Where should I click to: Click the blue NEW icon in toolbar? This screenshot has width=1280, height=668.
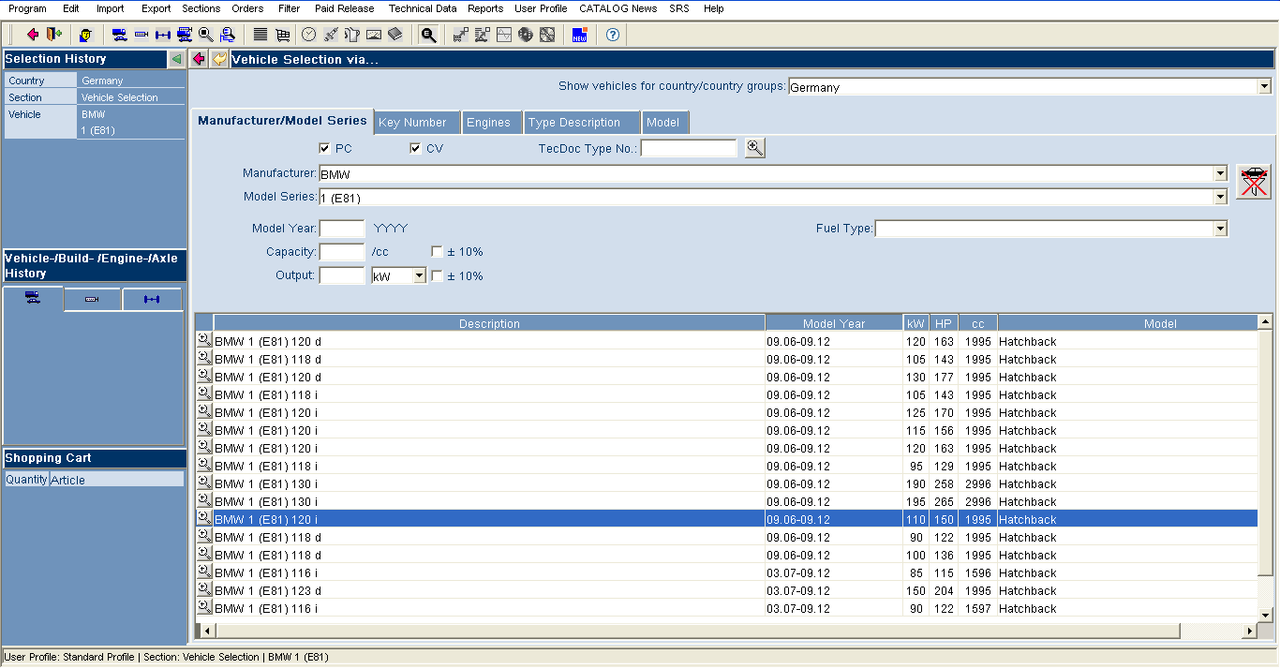click(579, 35)
